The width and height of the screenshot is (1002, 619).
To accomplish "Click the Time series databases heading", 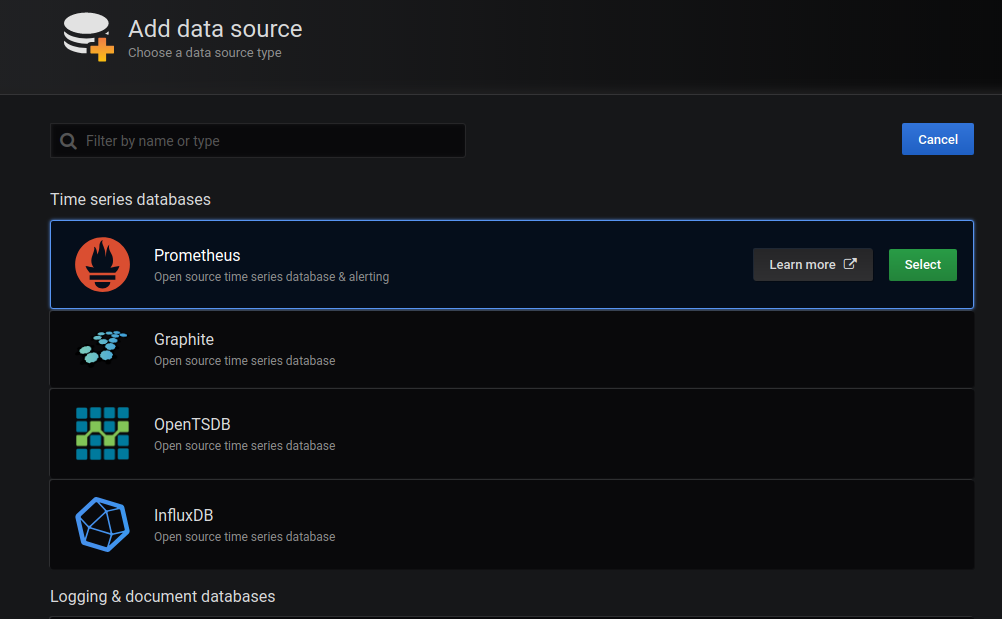I will point(130,199).
